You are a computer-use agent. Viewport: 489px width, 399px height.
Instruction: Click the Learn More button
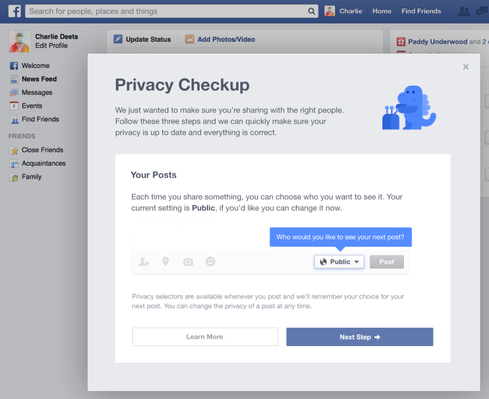(x=205, y=337)
